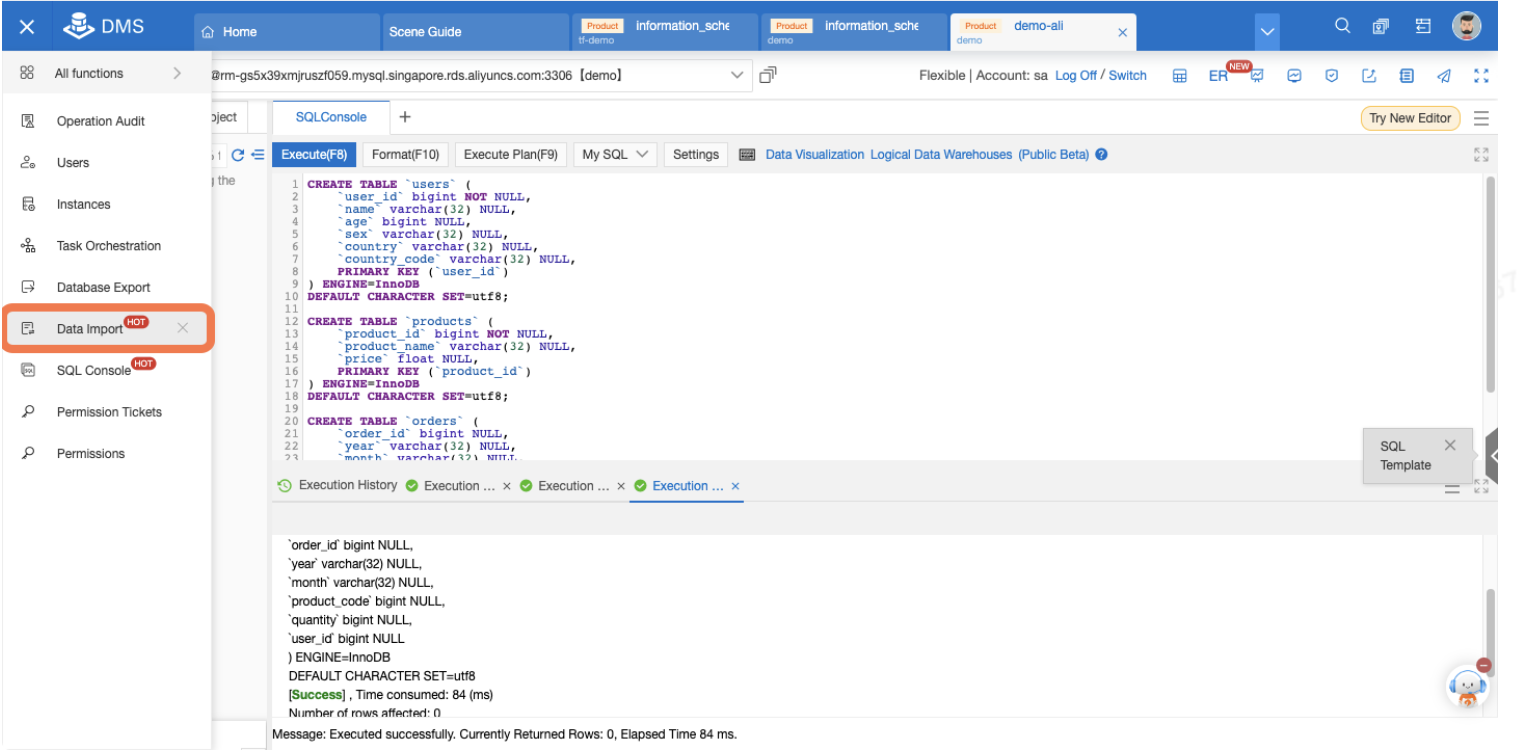Expand the All functions menu arrow
This screenshot has height=756, width=1518.
point(177,72)
